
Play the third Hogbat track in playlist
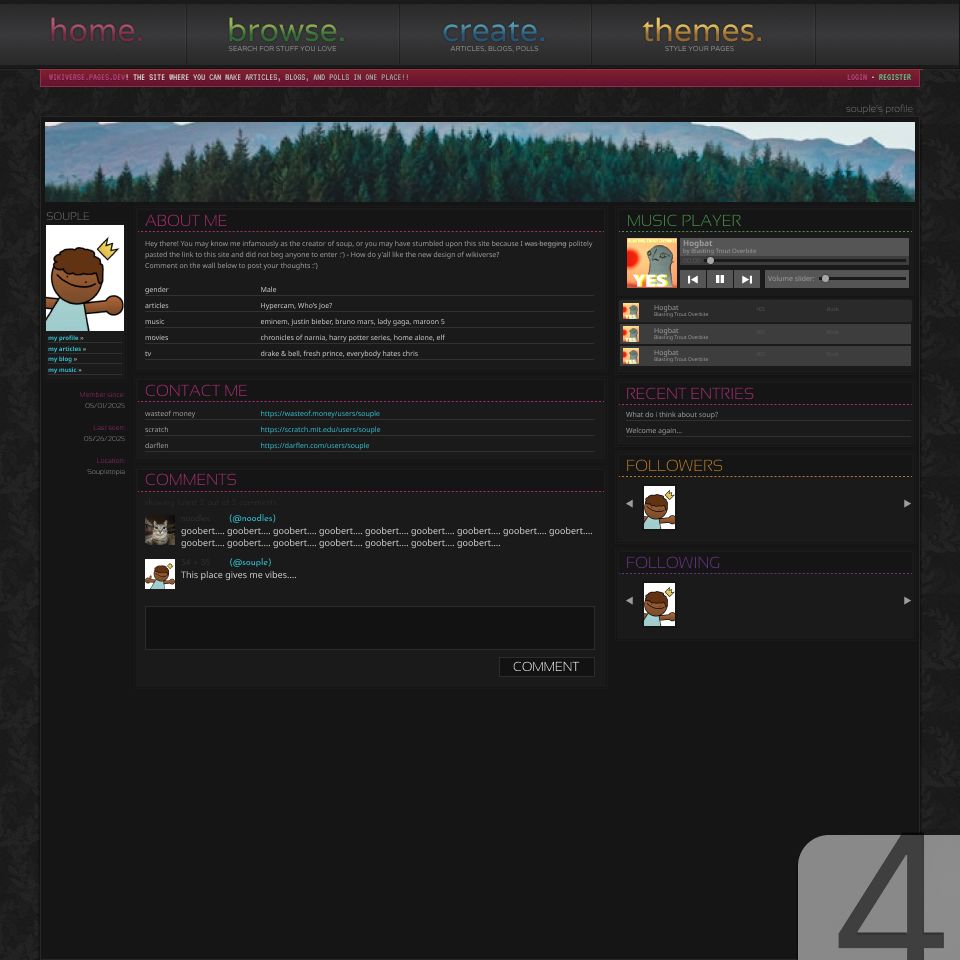pyautogui.click(x=765, y=356)
